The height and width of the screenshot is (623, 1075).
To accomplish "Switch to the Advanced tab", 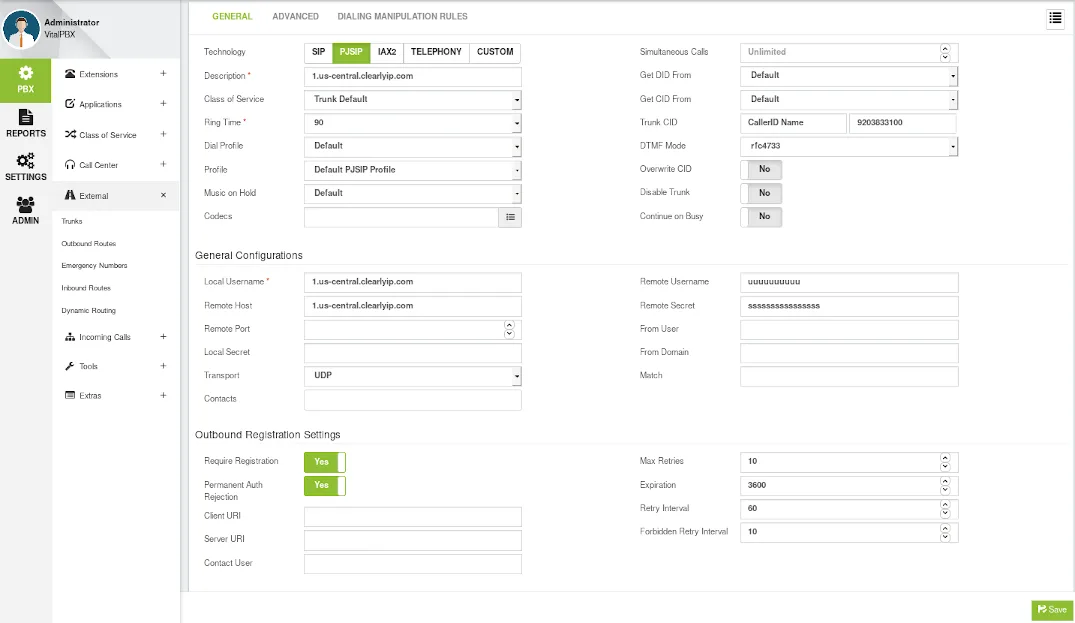I will click(295, 16).
